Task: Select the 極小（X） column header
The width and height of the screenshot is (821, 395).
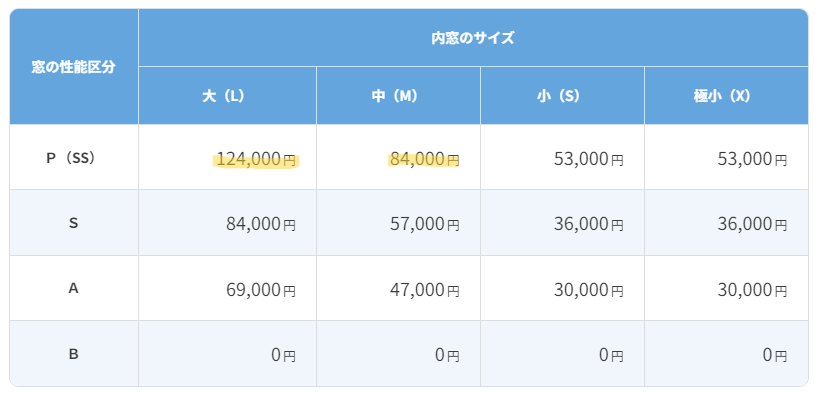Action: pyautogui.click(x=726, y=96)
